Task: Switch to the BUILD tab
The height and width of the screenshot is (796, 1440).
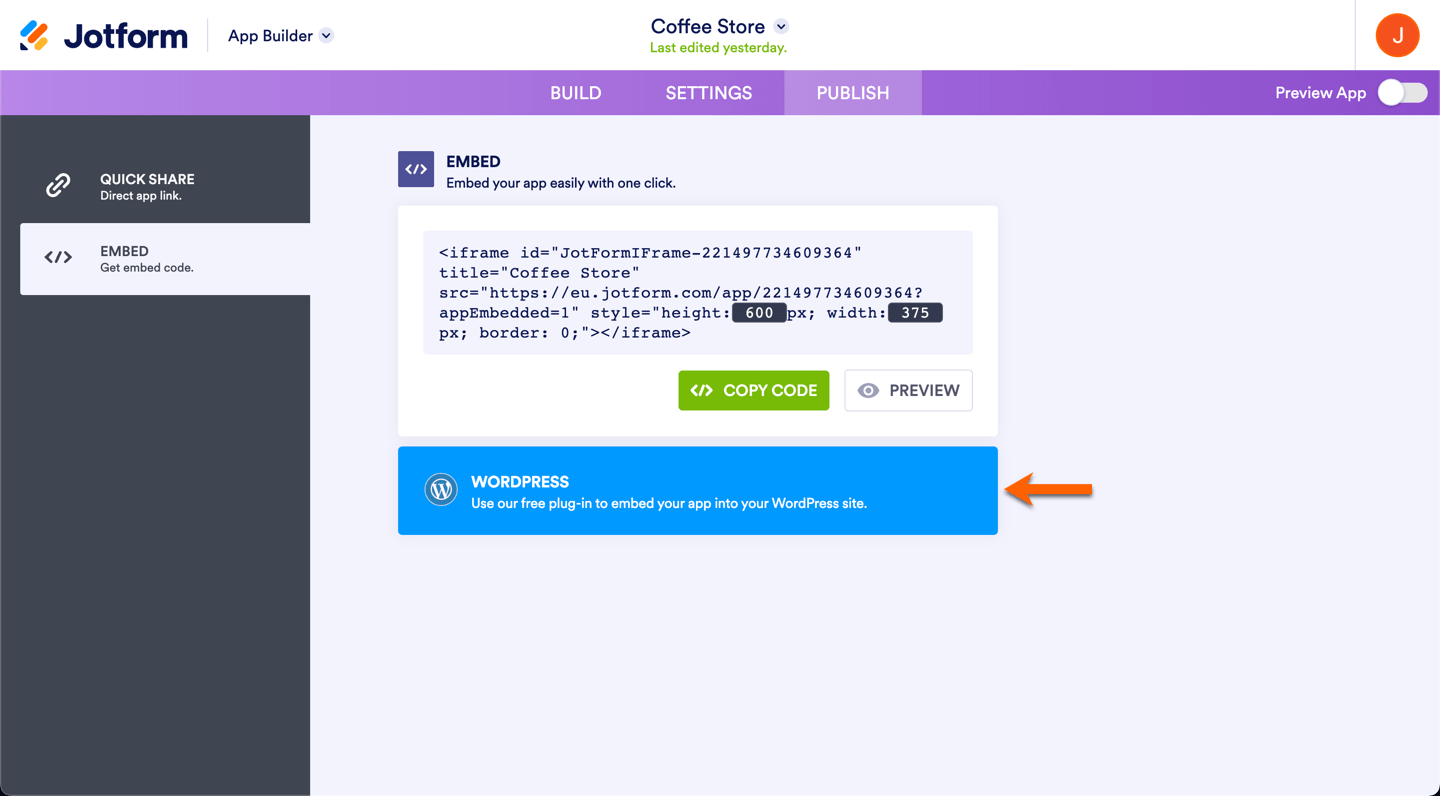Action: point(576,93)
